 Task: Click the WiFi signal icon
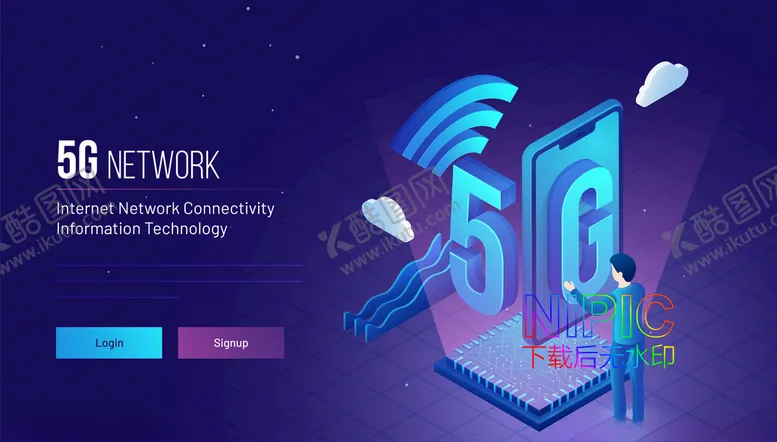pos(453,124)
